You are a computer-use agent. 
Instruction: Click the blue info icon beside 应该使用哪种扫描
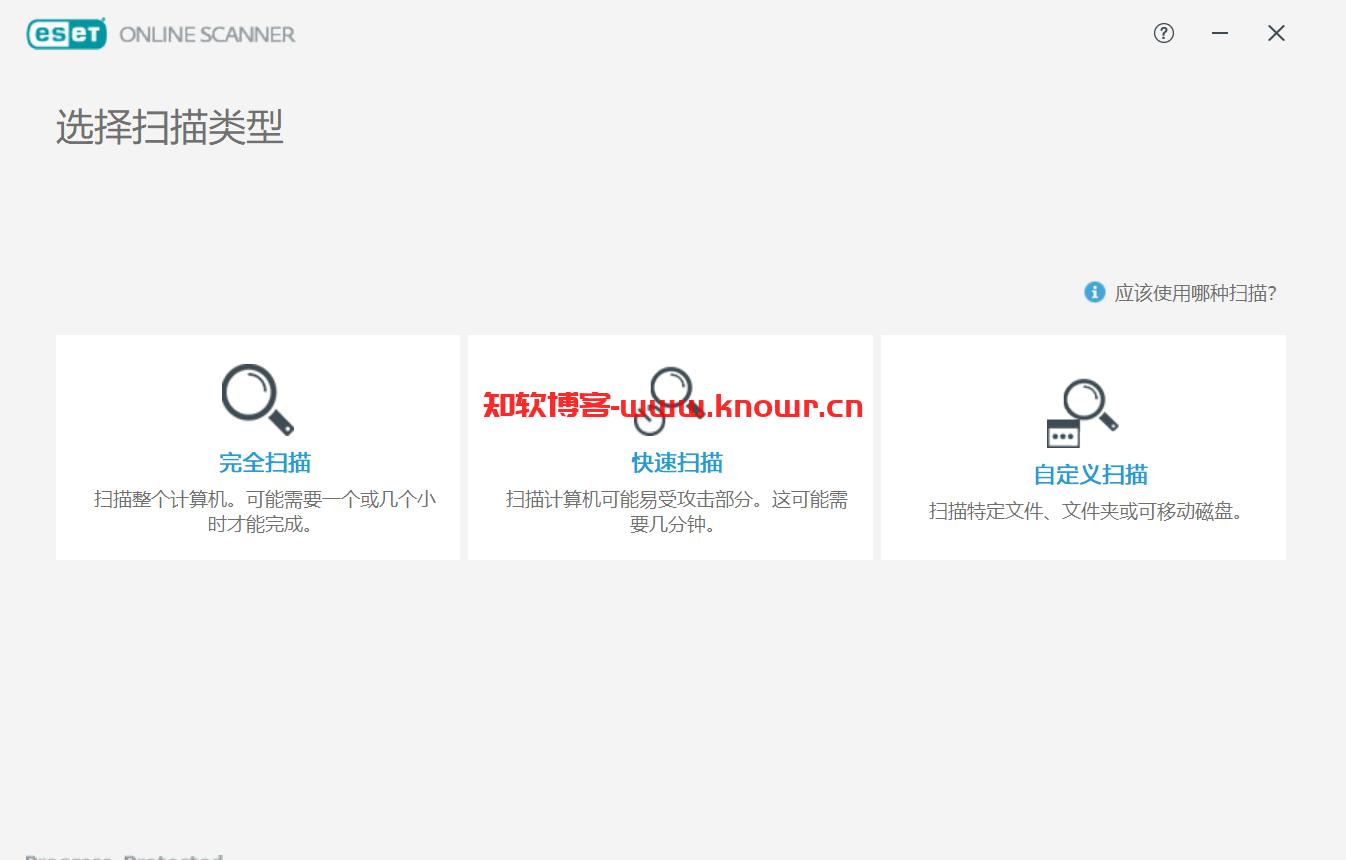coord(1095,292)
